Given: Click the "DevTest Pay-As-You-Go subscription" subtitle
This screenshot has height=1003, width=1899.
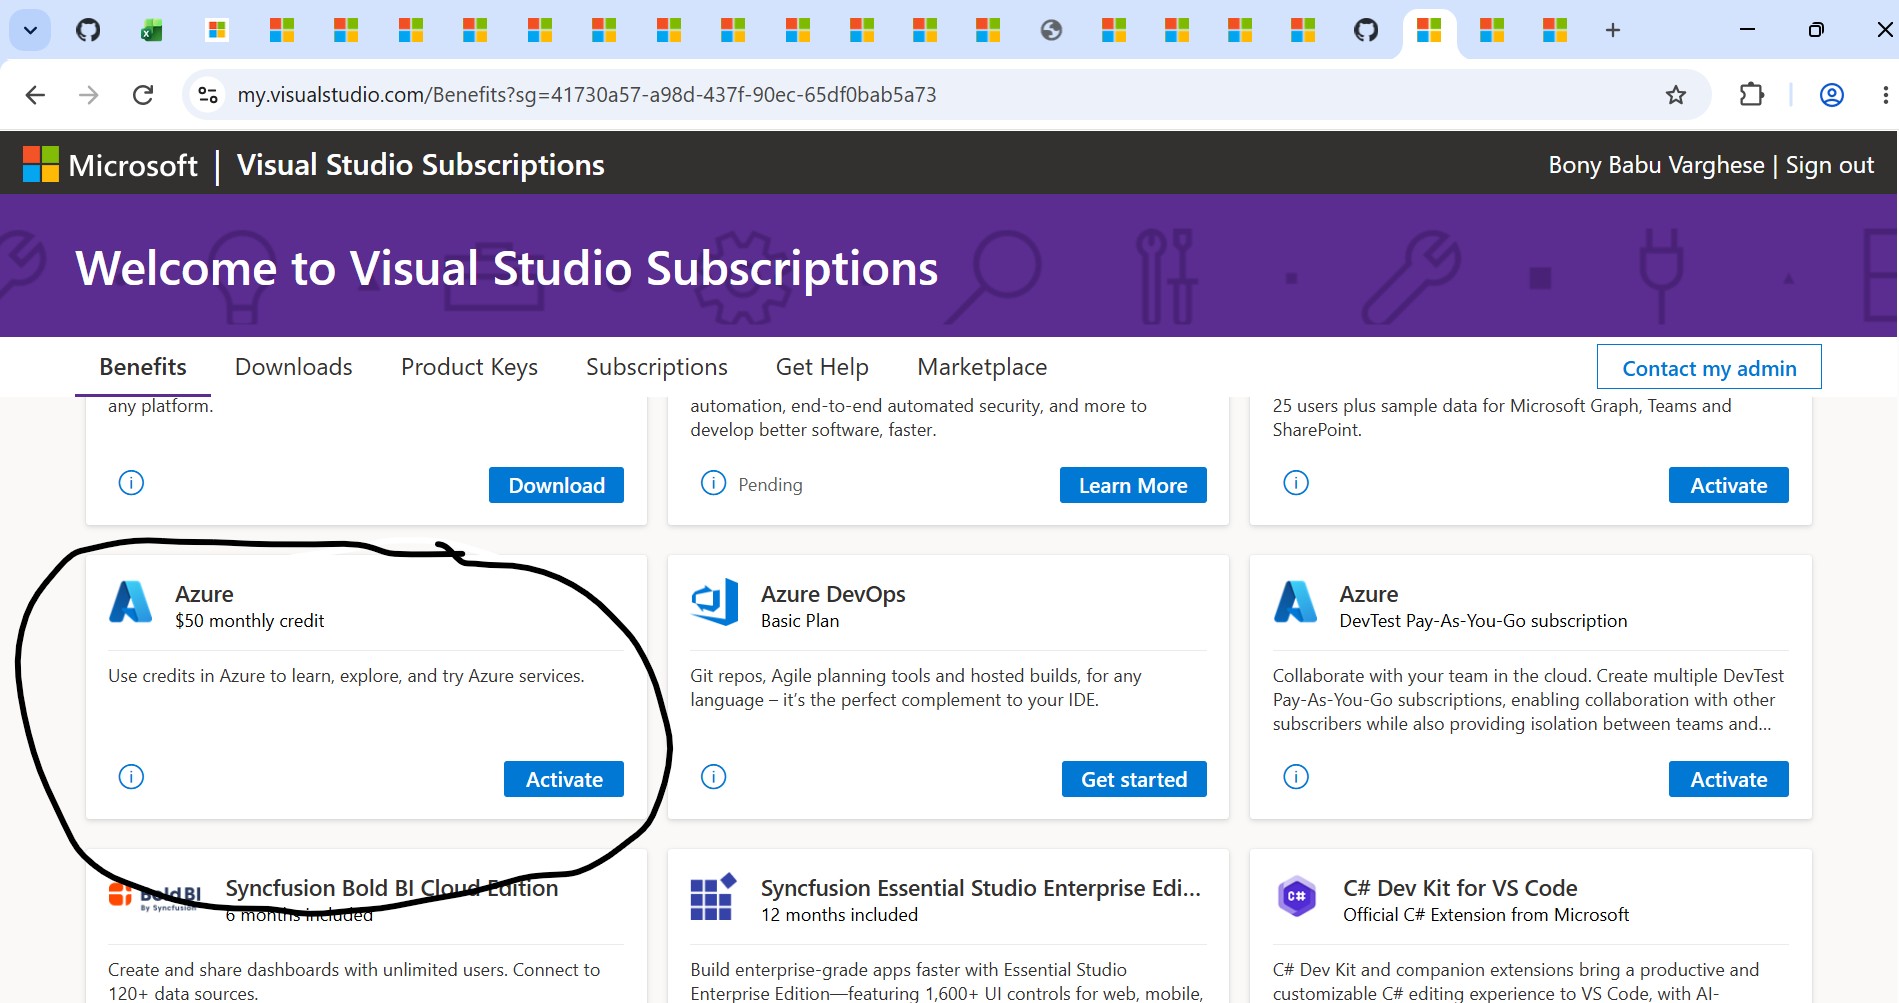Looking at the screenshot, I should pos(1483,621).
